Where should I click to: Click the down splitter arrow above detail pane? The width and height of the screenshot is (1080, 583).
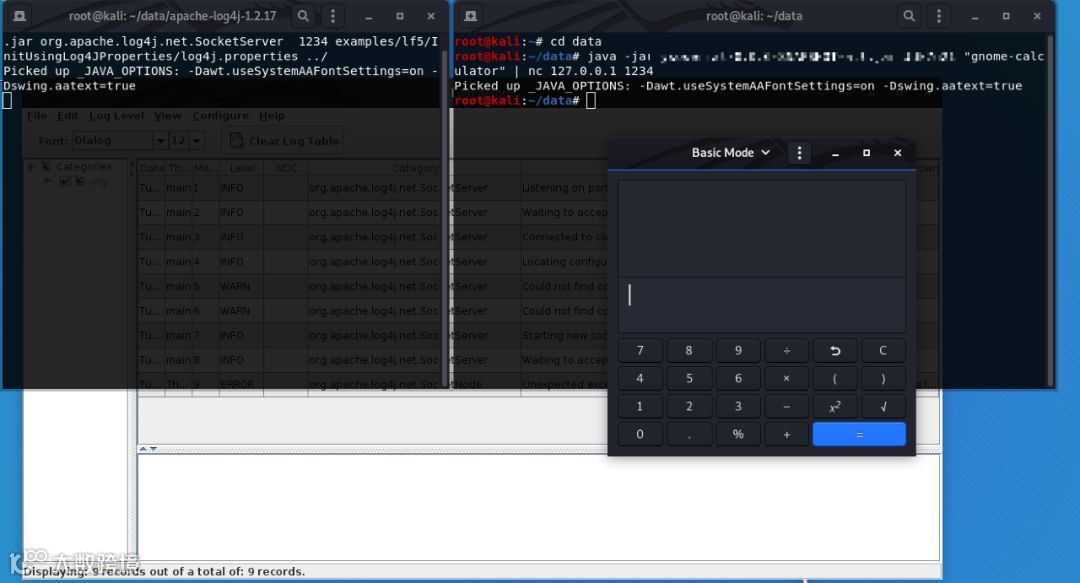click(153, 449)
